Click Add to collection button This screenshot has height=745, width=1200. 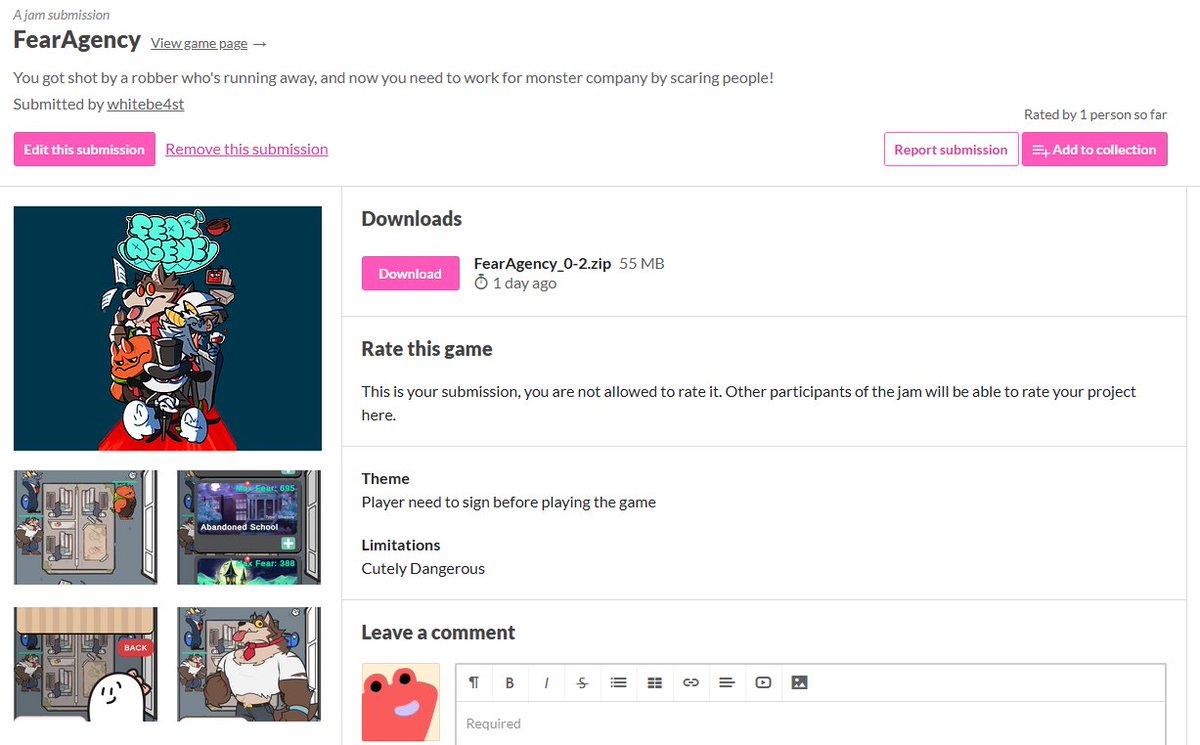(1094, 149)
